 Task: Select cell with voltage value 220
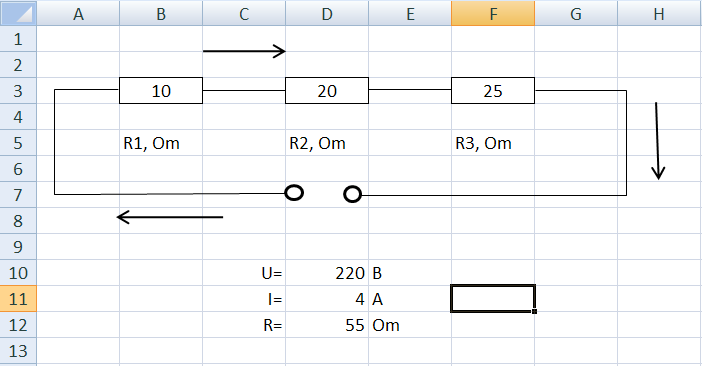point(327,272)
